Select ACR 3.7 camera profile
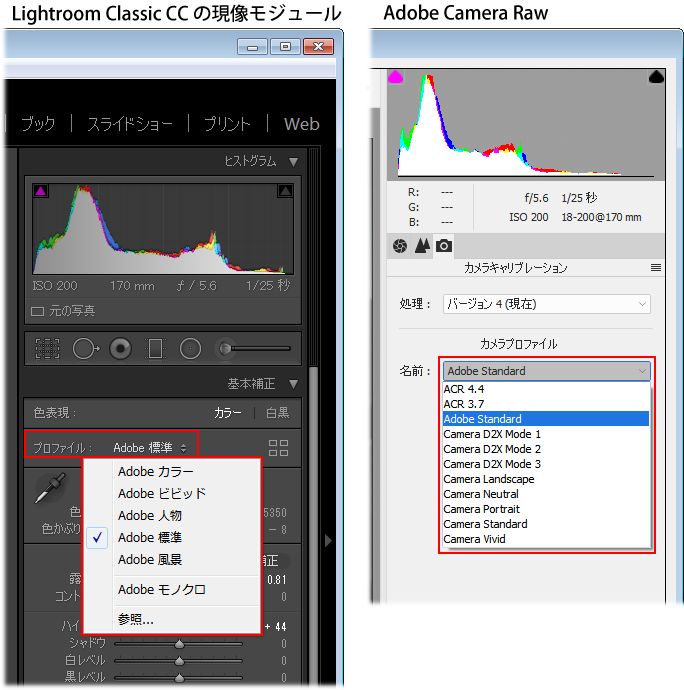The width and height of the screenshot is (684, 690). 546,404
